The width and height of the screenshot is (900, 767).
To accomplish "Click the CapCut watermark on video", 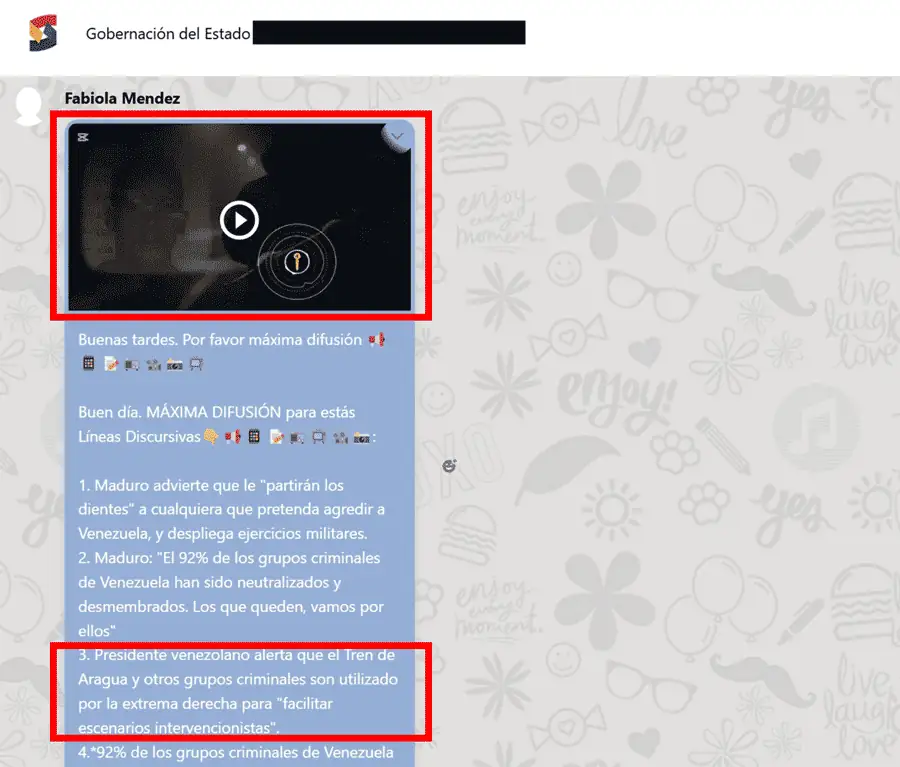I will (84, 137).
